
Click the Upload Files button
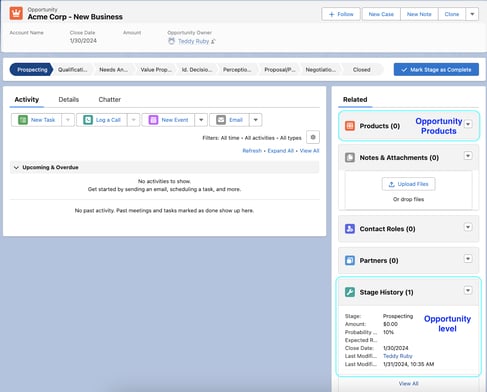[408, 184]
